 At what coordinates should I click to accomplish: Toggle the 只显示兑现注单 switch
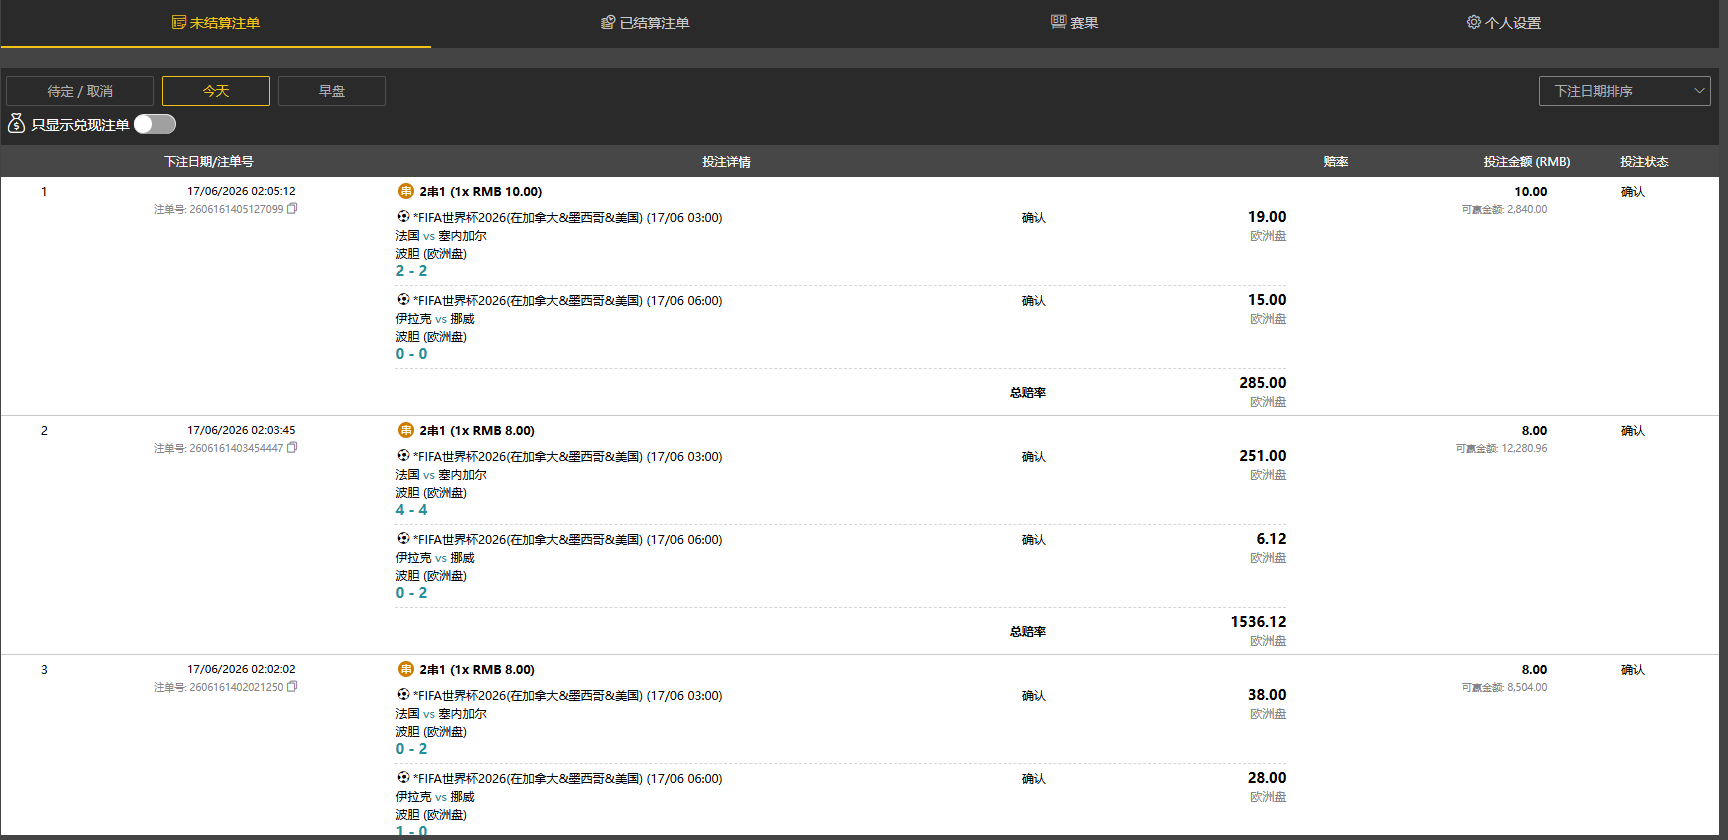tap(155, 124)
